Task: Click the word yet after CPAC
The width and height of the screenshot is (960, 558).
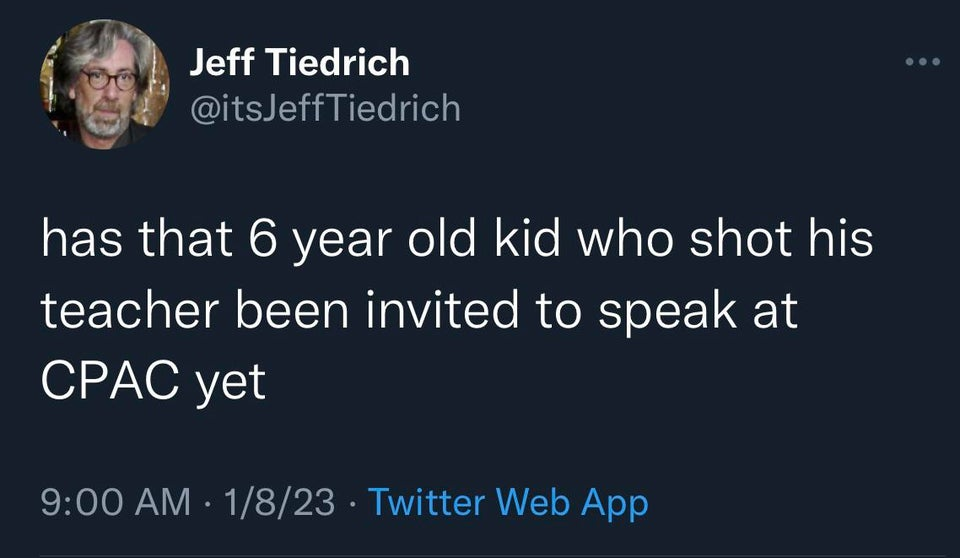Action: (231, 383)
